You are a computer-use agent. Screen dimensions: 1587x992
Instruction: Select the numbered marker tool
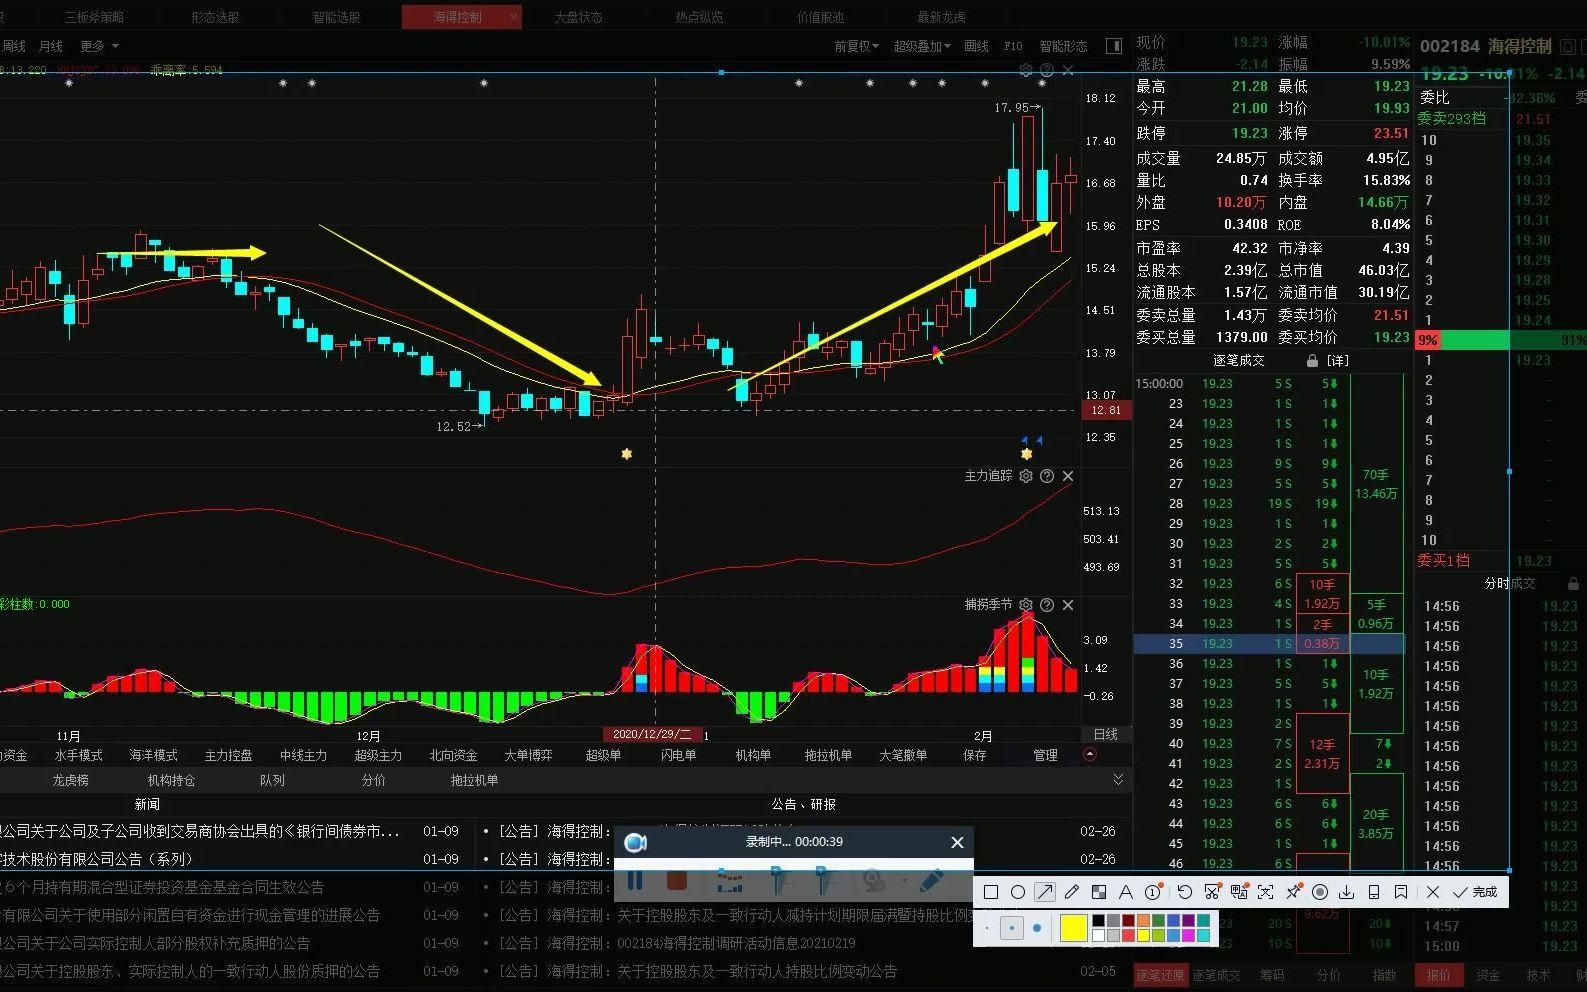click(1153, 892)
